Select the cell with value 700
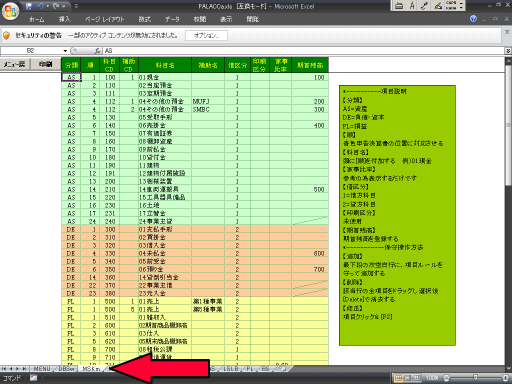Image resolution: width=512 pixels, height=384 pixels. 310,269
